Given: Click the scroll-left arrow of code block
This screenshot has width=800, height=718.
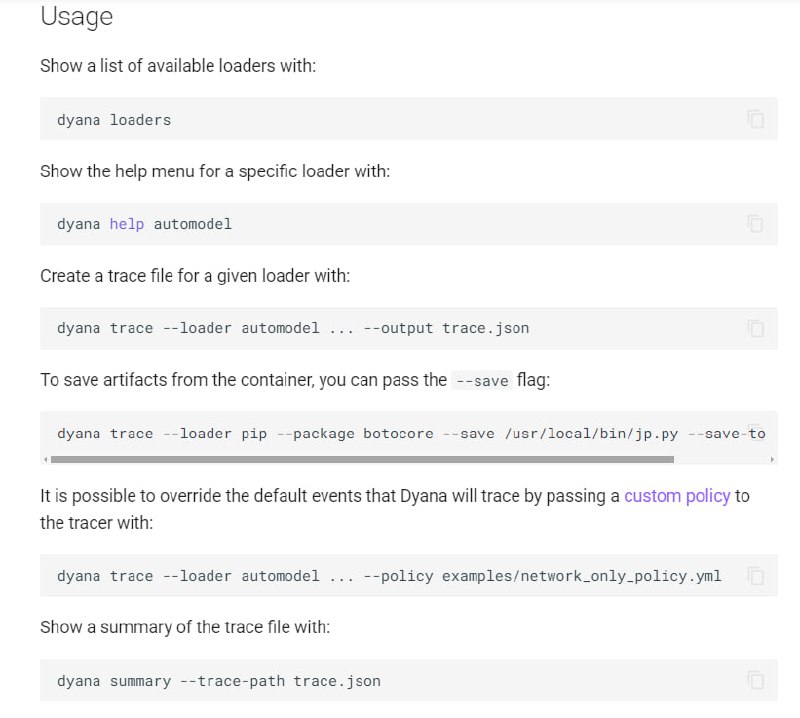Looking at the screenshot, I should point(45,459).
